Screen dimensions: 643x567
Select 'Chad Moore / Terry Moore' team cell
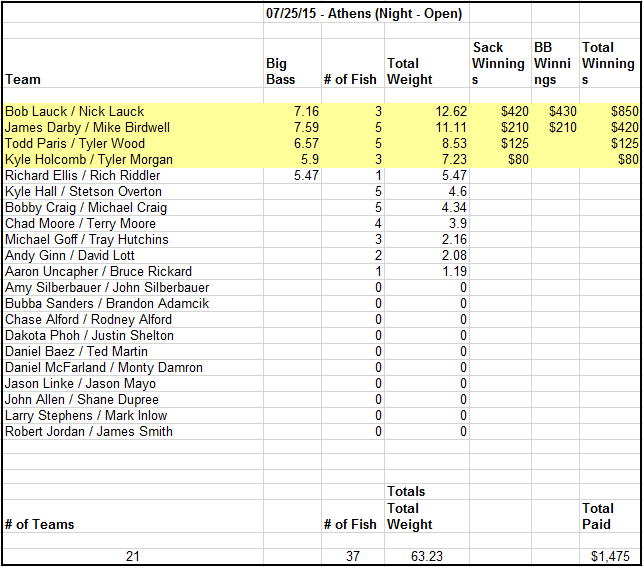coord(80,223)
